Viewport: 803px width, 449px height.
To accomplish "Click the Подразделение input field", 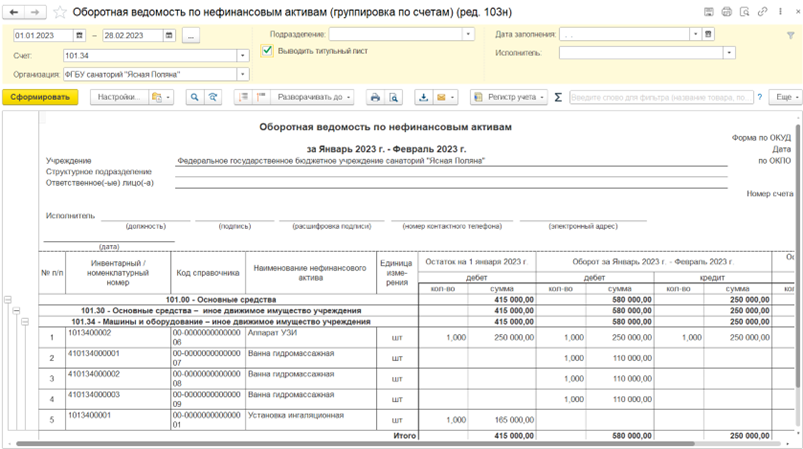I will coord(395,34).
